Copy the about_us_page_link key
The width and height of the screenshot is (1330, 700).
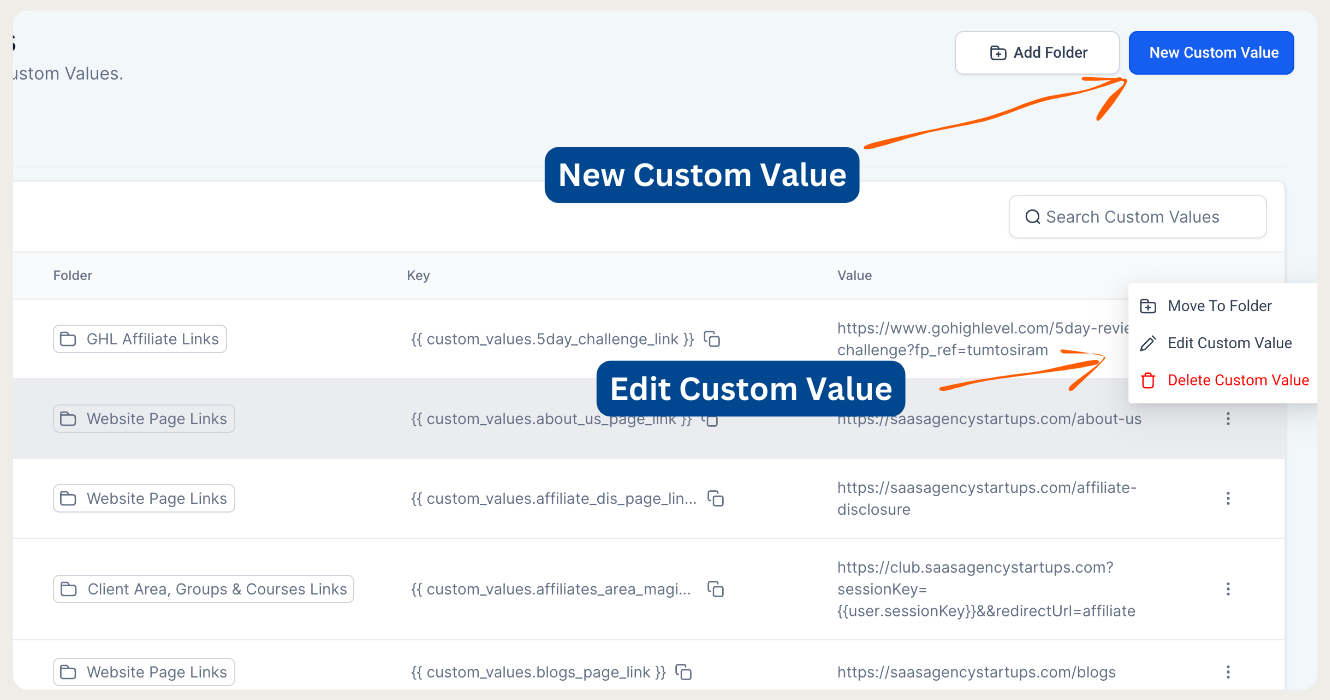(x=710, y=419)
